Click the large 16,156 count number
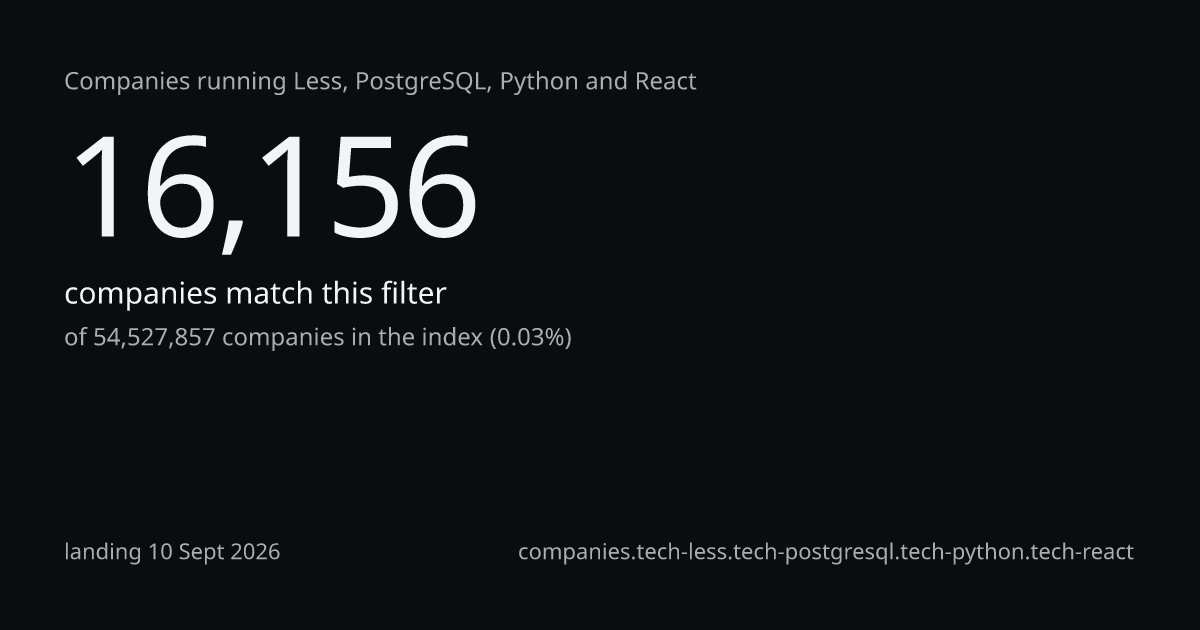Image resolution: width=1200 pixels, height=630 pixels. click(x=273, y=190)
